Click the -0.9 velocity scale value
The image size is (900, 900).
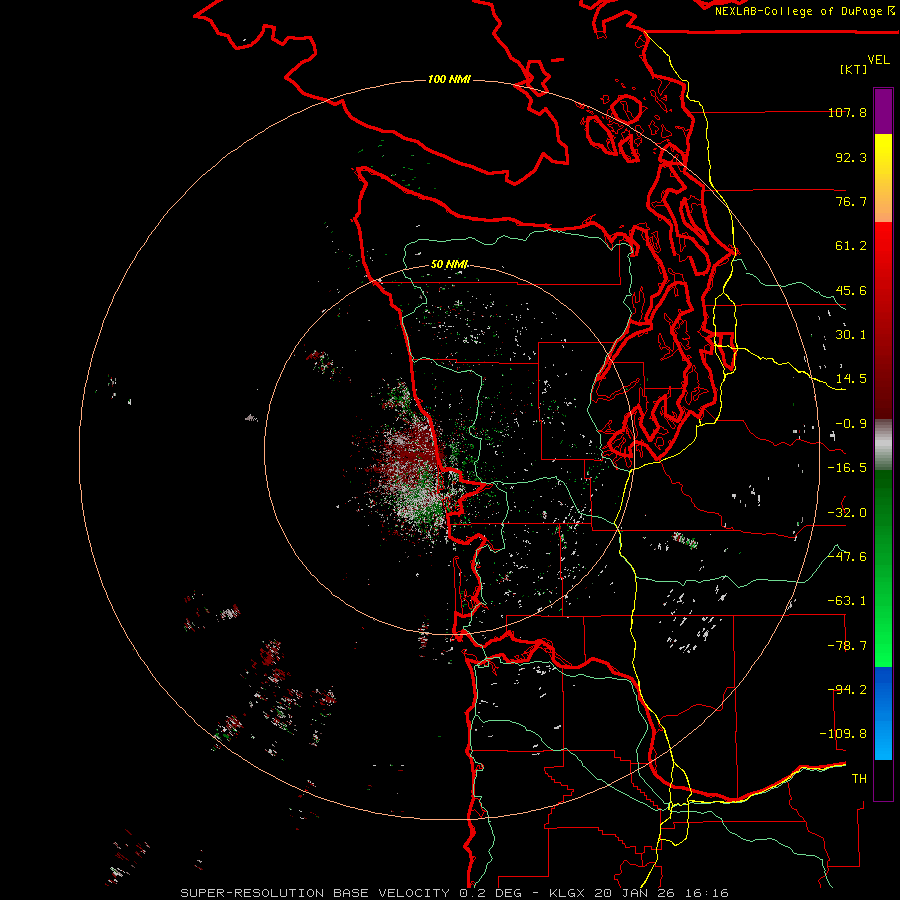tap(851, 424)
